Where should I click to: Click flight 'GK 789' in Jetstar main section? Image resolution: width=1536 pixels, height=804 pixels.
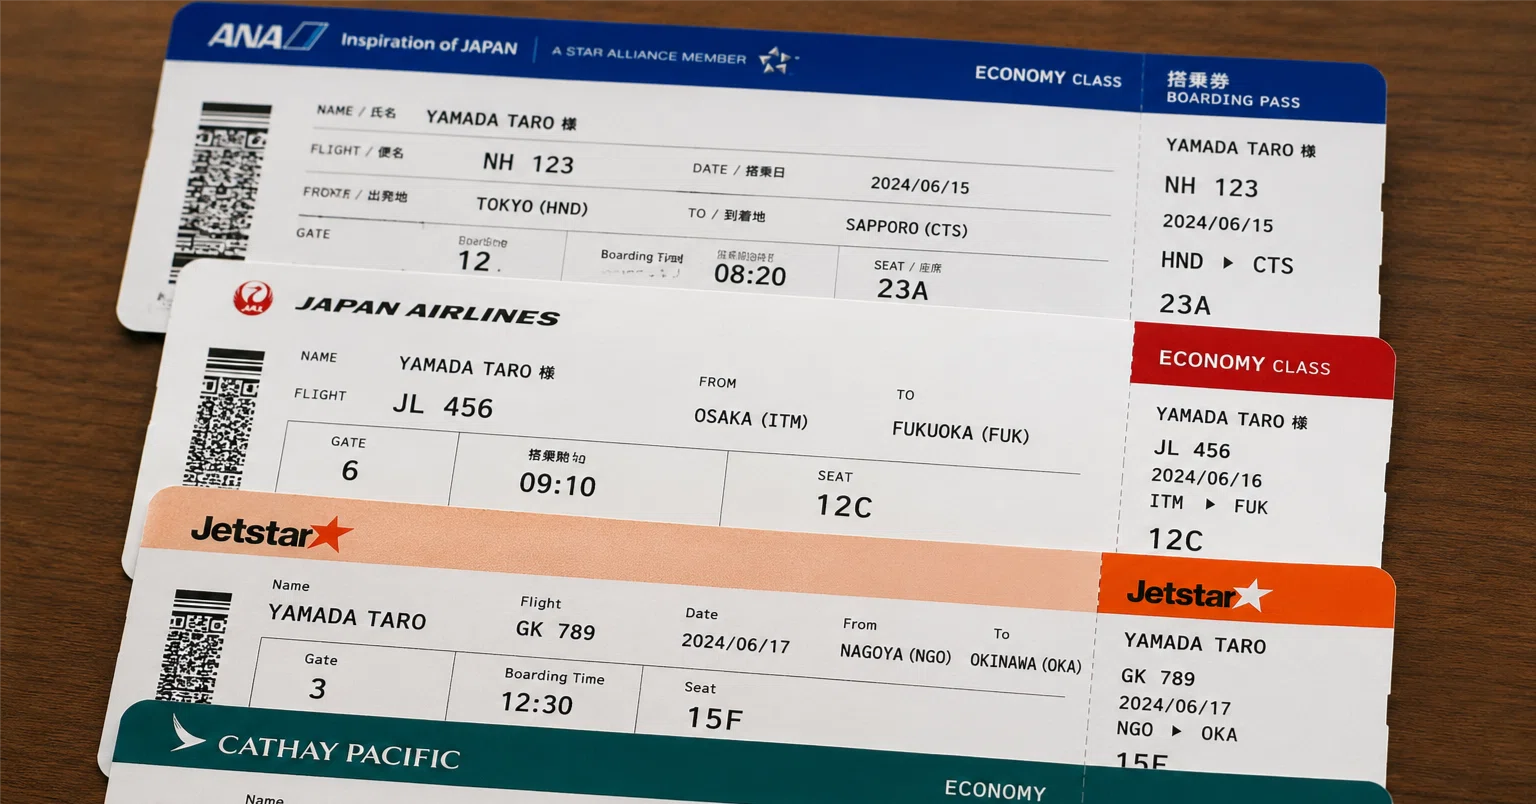pyautogui.click(x=555, y=630)
